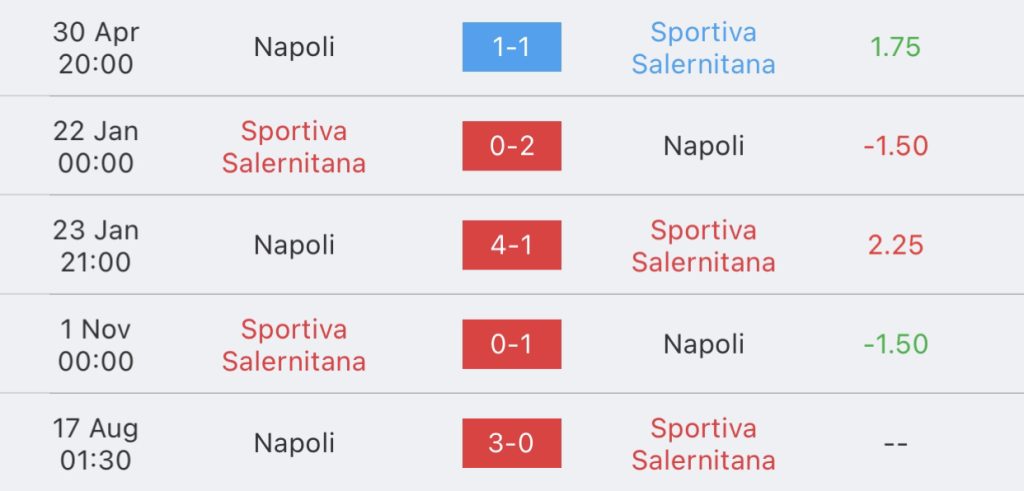Click the blue 1-1 score badge
The height and width of the screenshot is (491, 1024).
[511, 47]
